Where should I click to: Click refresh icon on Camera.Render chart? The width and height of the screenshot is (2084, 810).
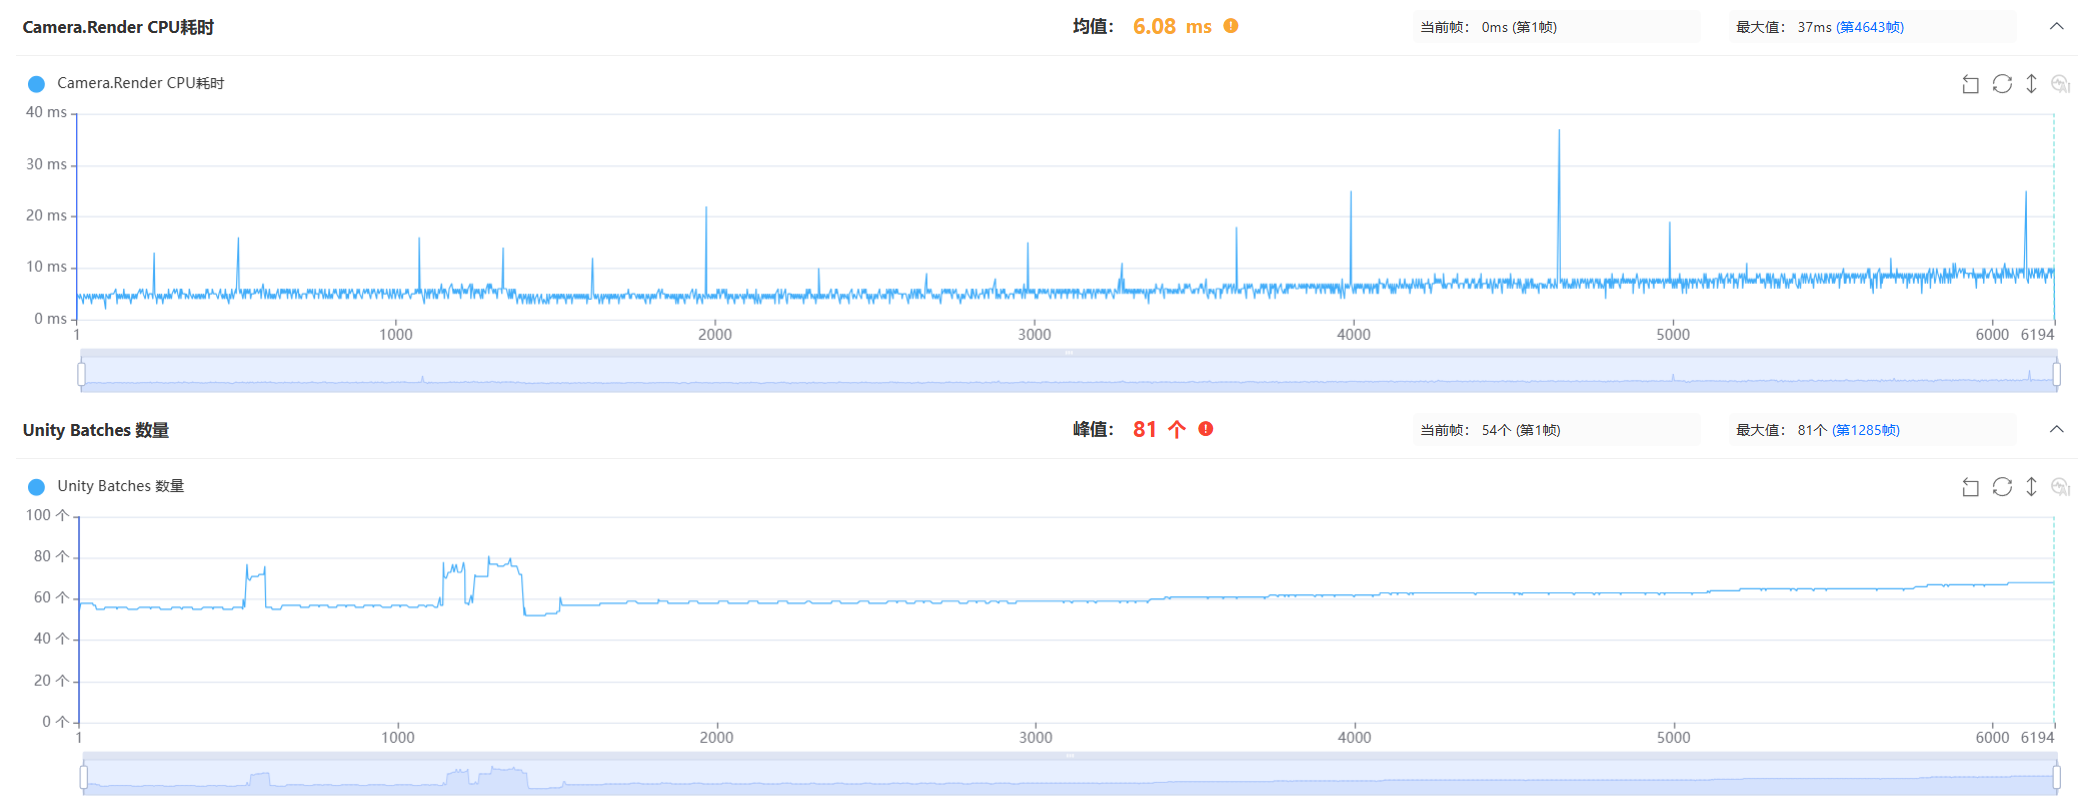(x=2002, y=84)
